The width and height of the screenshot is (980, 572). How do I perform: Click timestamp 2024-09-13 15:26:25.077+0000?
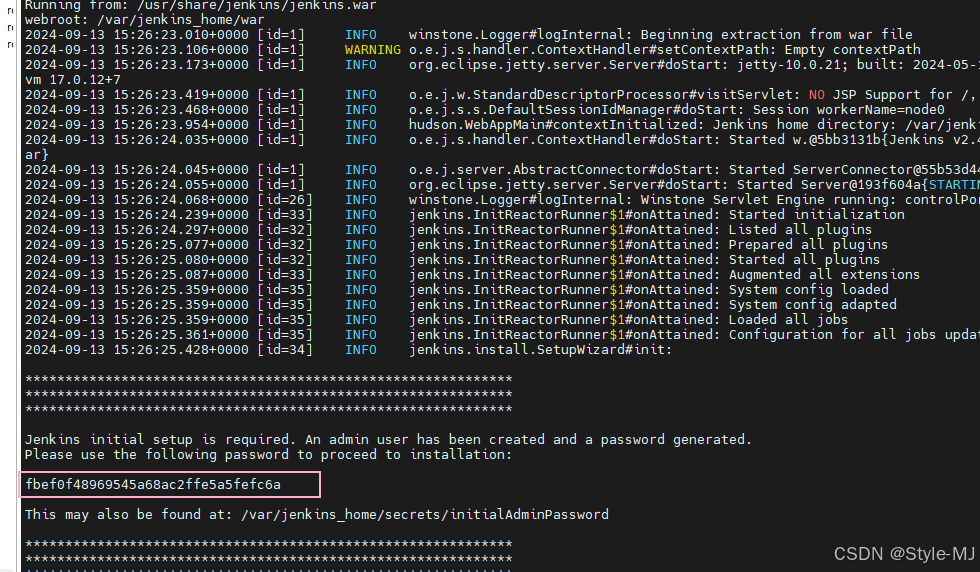point(136,245)
